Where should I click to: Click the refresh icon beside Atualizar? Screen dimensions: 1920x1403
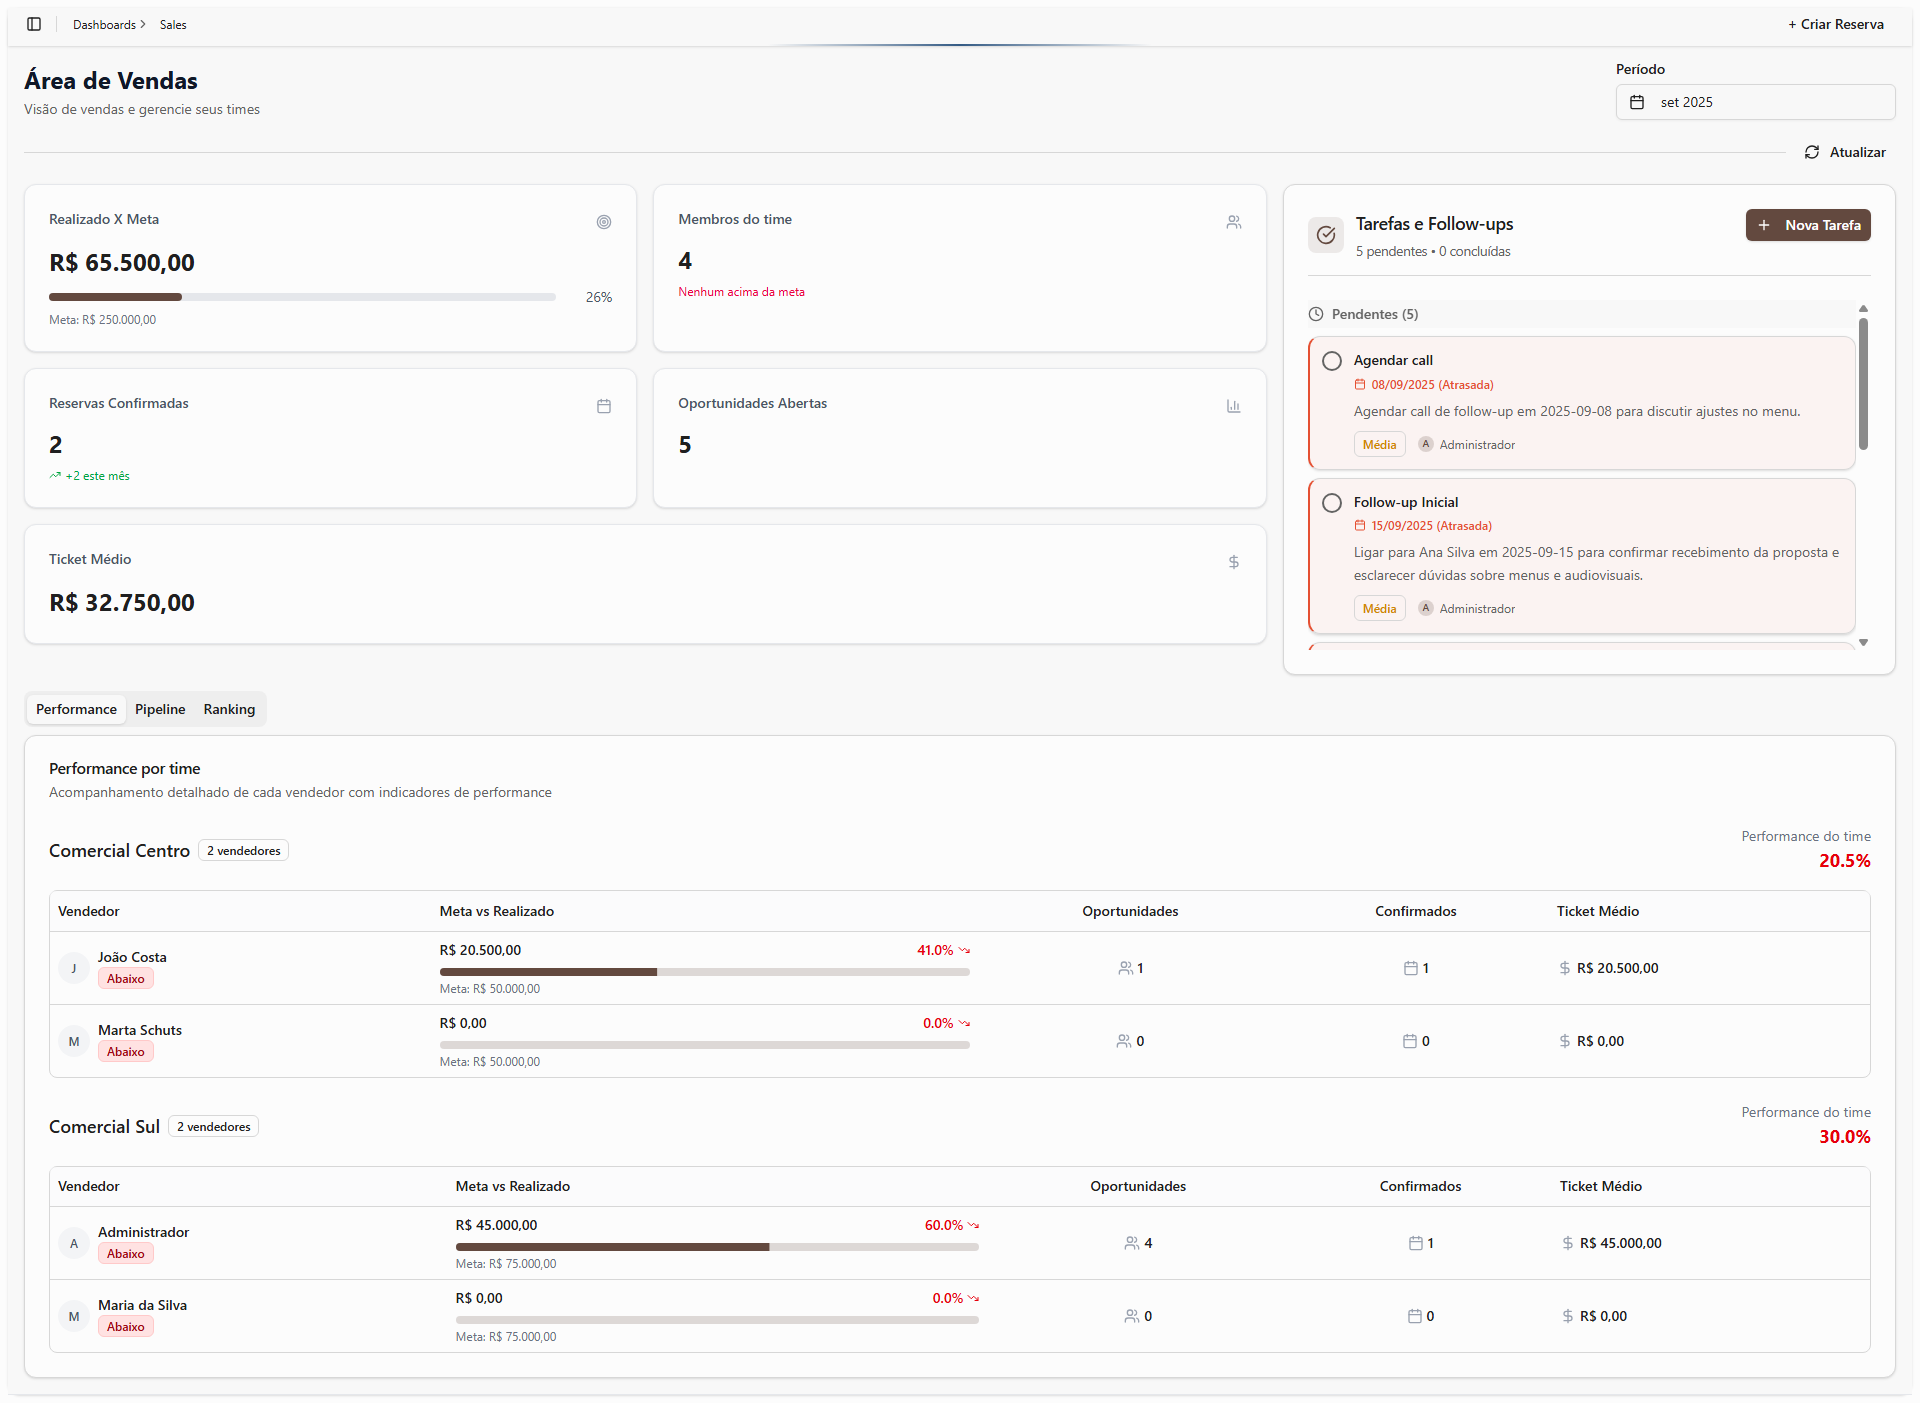click(1812, 152)
